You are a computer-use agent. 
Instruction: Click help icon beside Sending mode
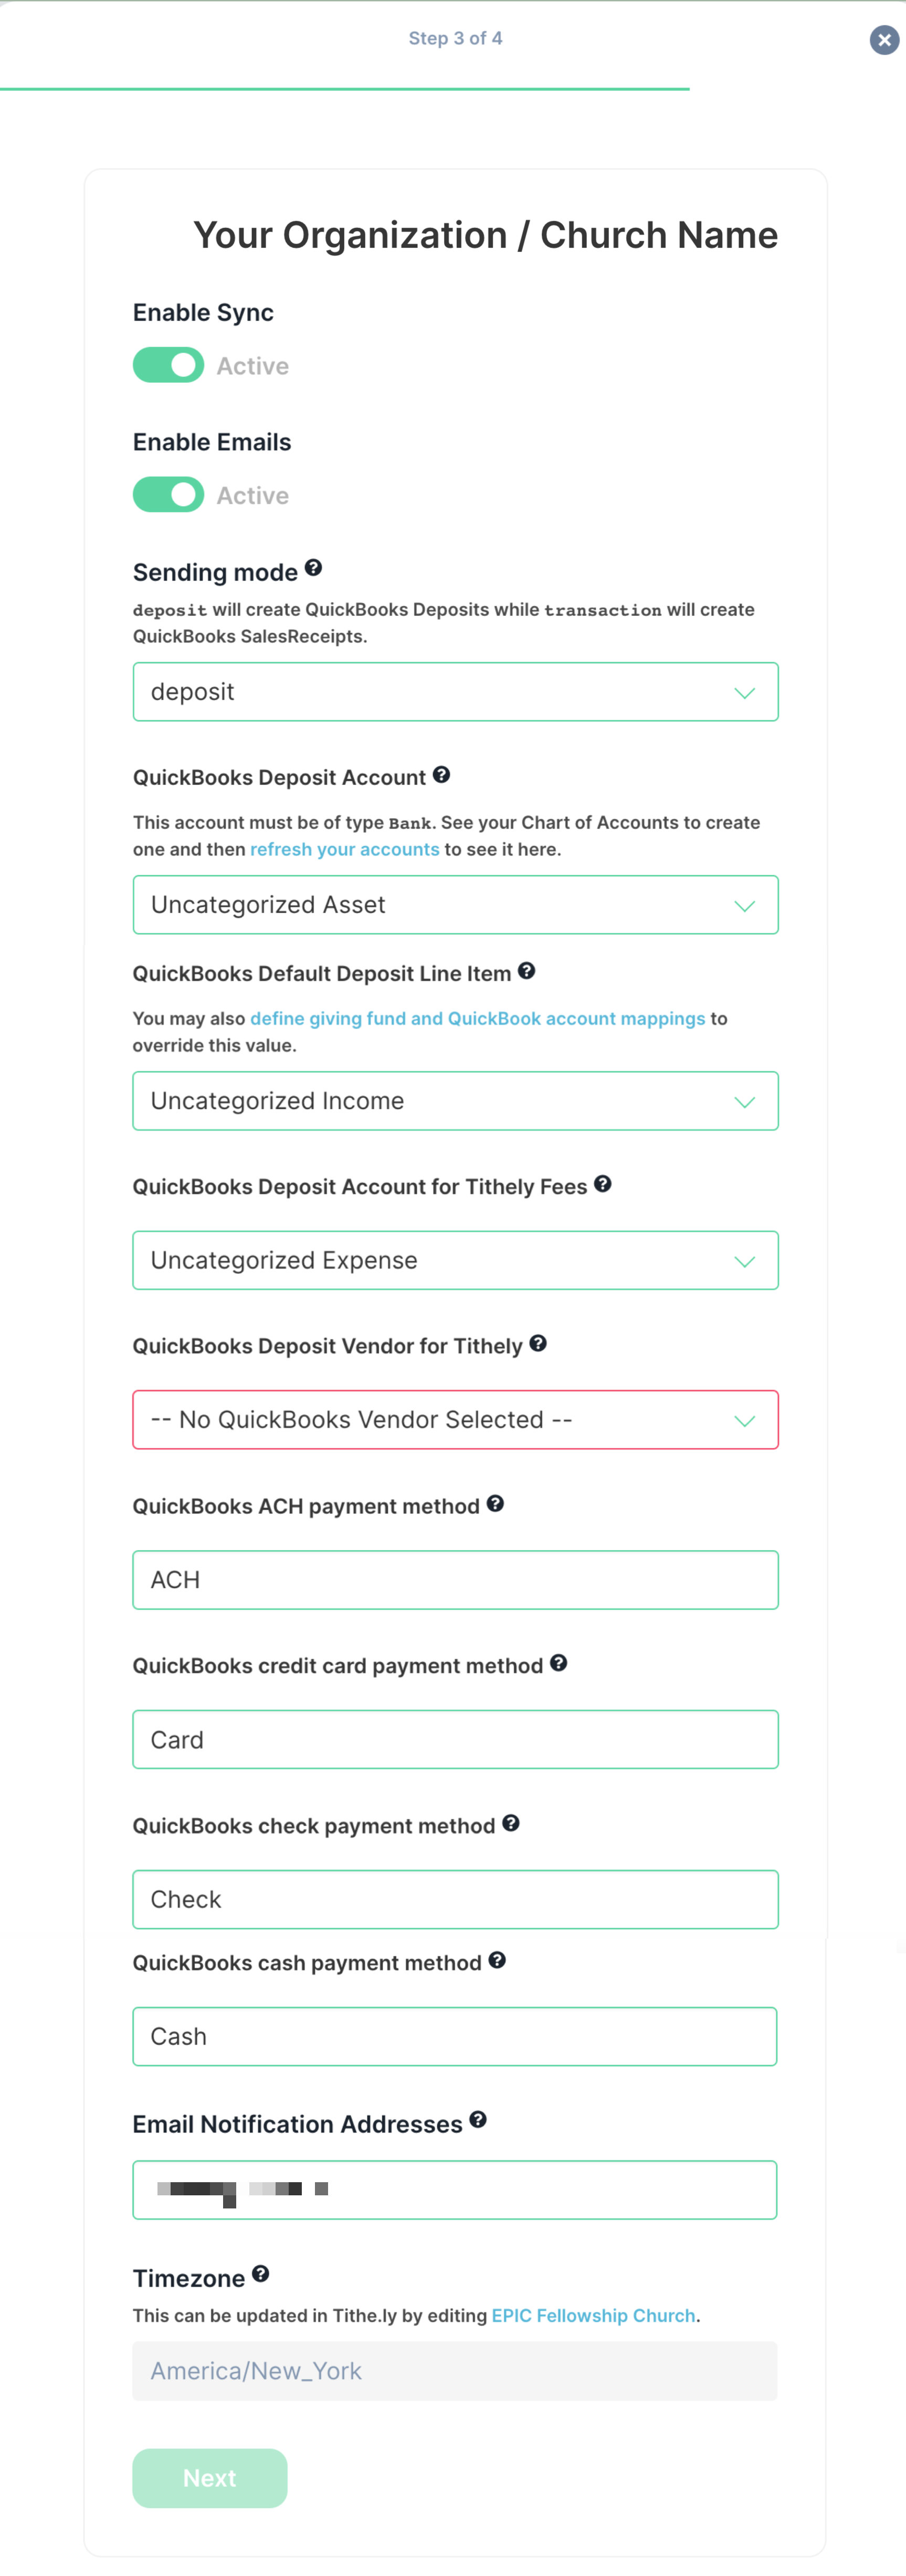click(313, 568)
